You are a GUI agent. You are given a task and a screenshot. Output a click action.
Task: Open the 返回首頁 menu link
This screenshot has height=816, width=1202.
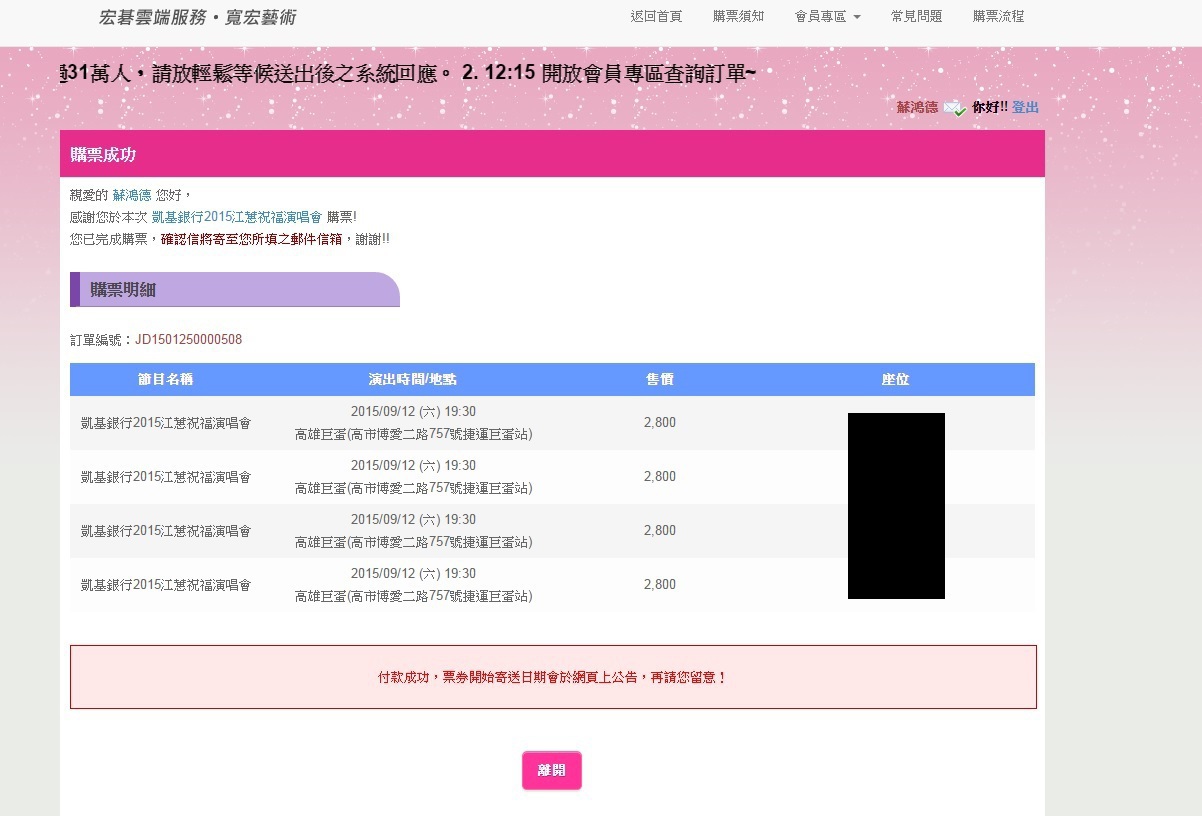coord(656,17)
